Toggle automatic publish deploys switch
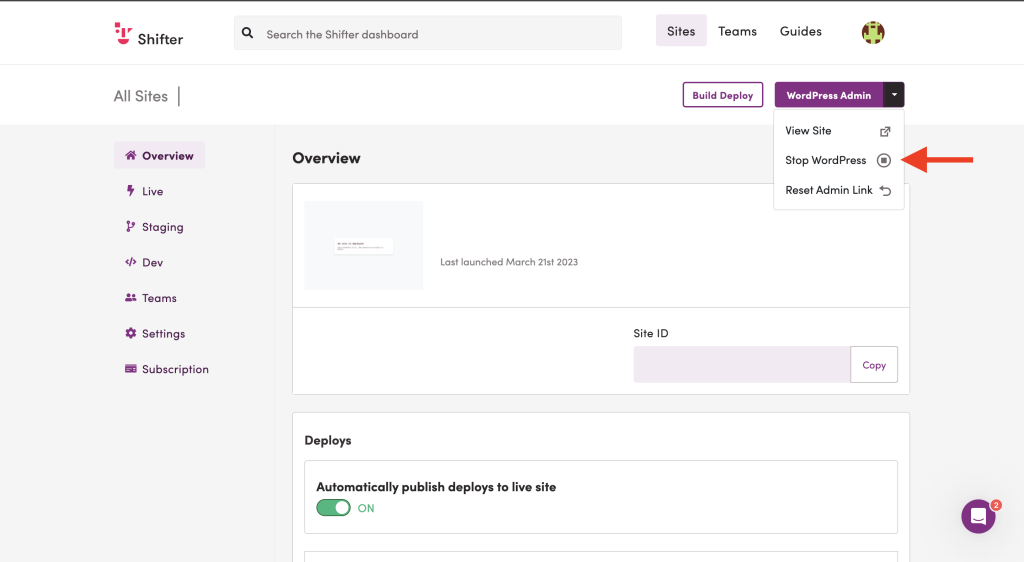The image size is (1024, 562). (334, 508)
